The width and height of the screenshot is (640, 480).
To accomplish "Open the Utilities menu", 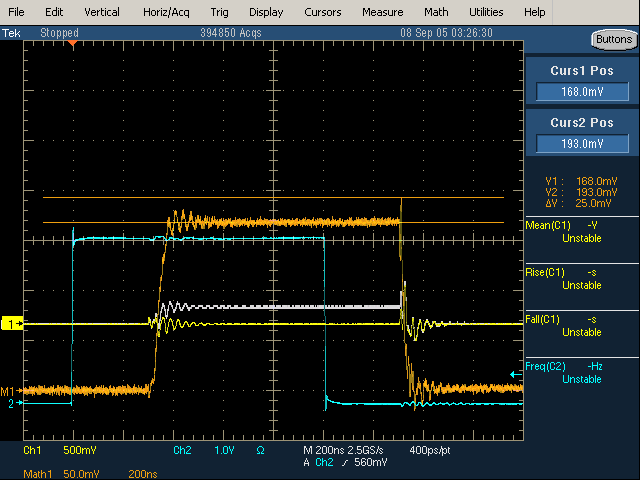I will click(x=487, y=12).
